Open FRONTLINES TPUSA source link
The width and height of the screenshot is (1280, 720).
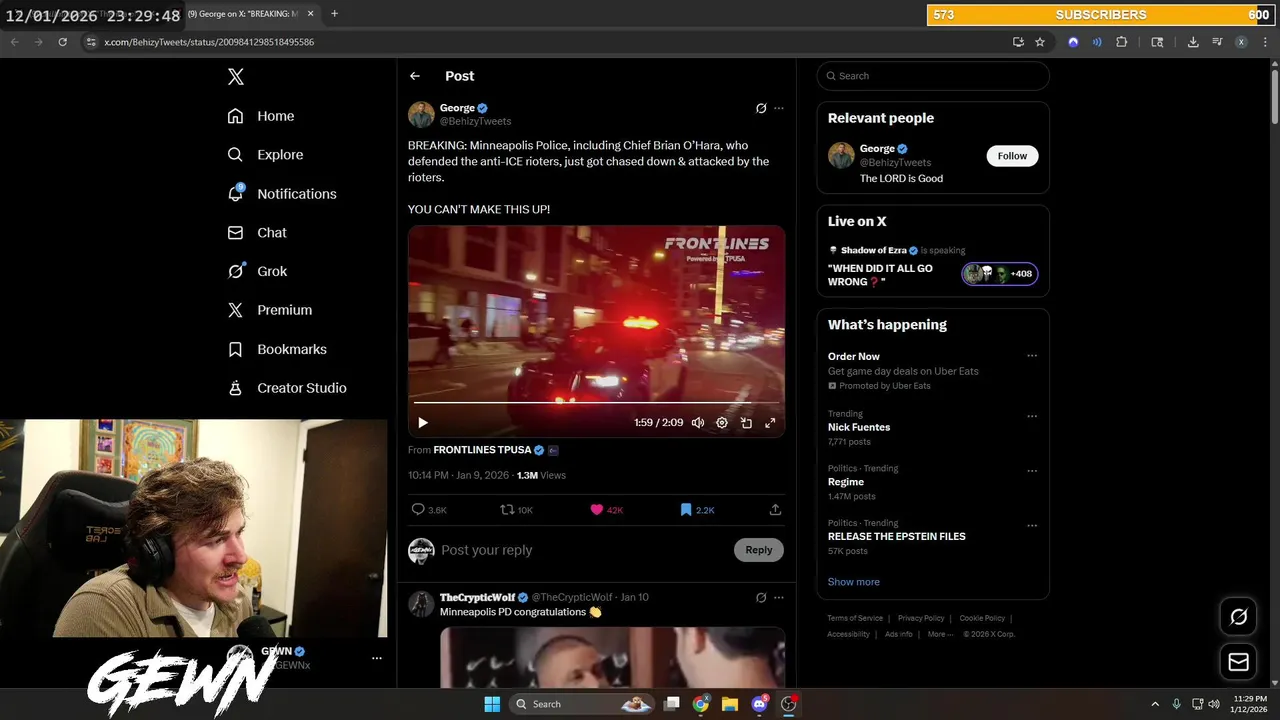[482, 450]
